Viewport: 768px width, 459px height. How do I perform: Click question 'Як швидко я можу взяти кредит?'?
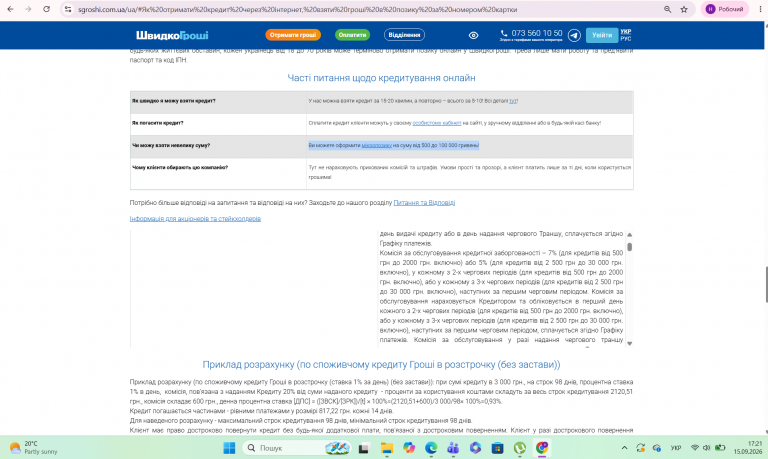click(173, 101)
